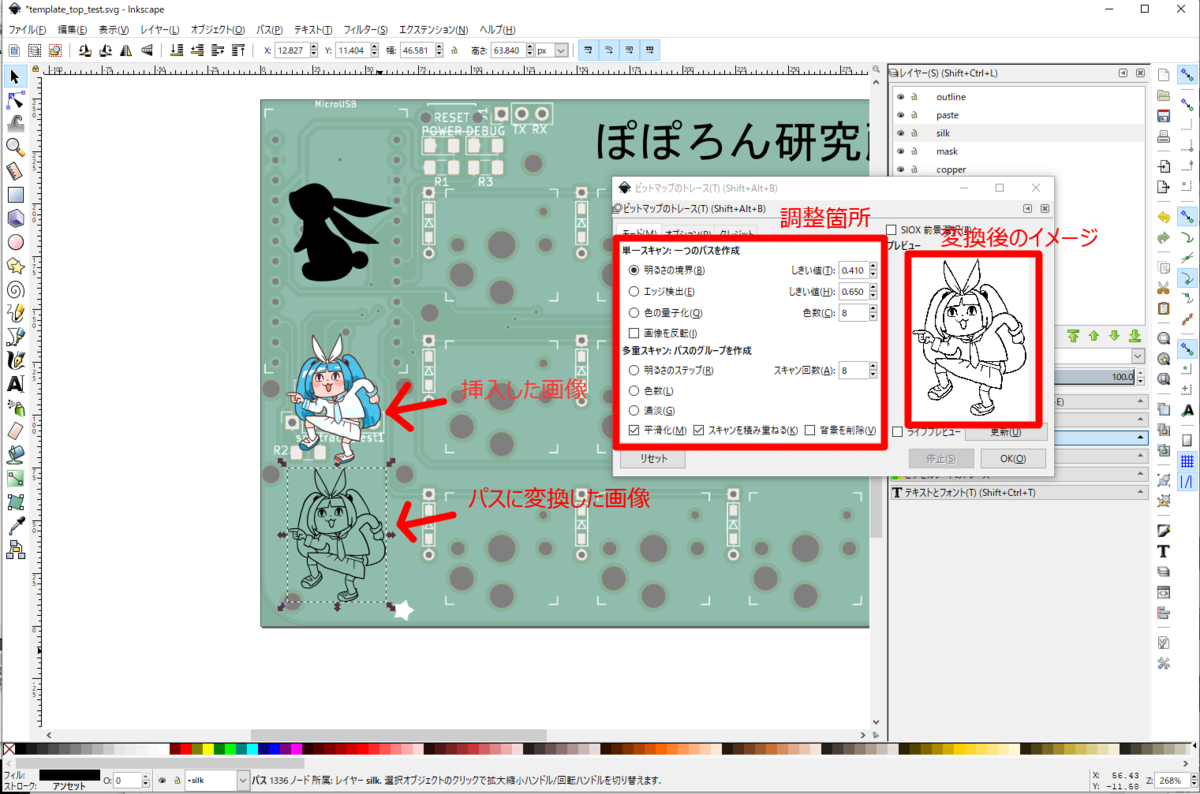Pick a red swatch from the bottom palette
The image size is (1200, 794).
[x=187, y=748]
